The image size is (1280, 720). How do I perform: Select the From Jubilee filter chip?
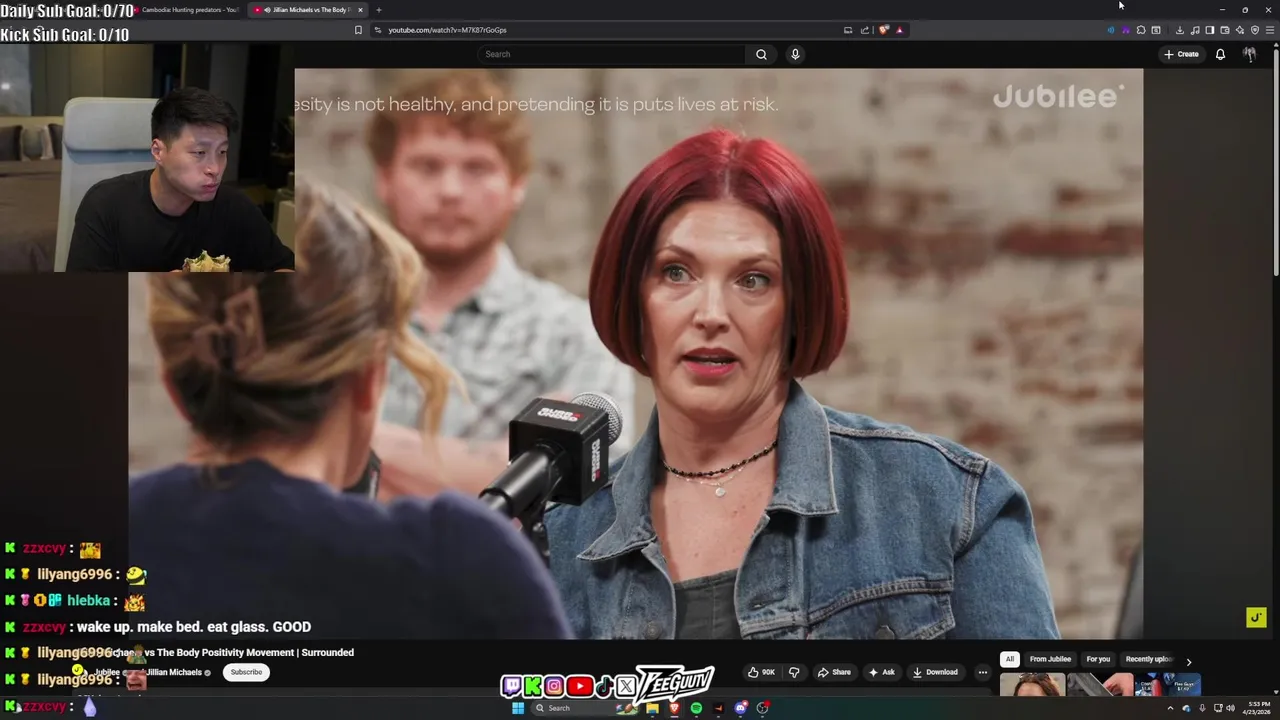coord(1050,659)
